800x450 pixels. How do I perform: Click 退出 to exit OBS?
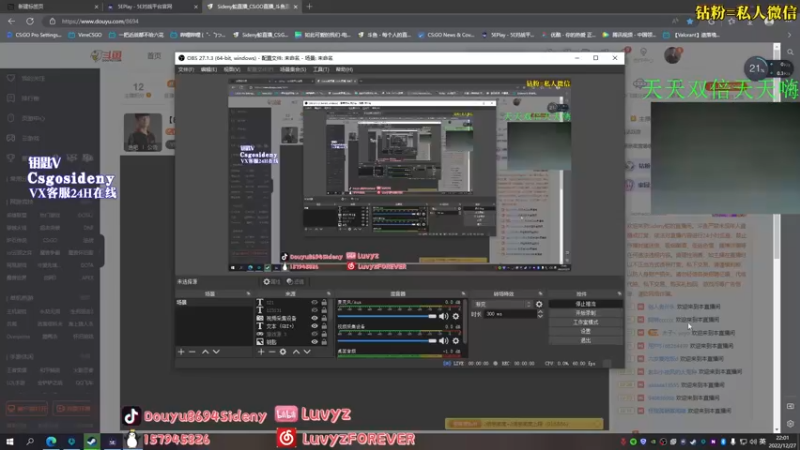click(x=585, y=340)
